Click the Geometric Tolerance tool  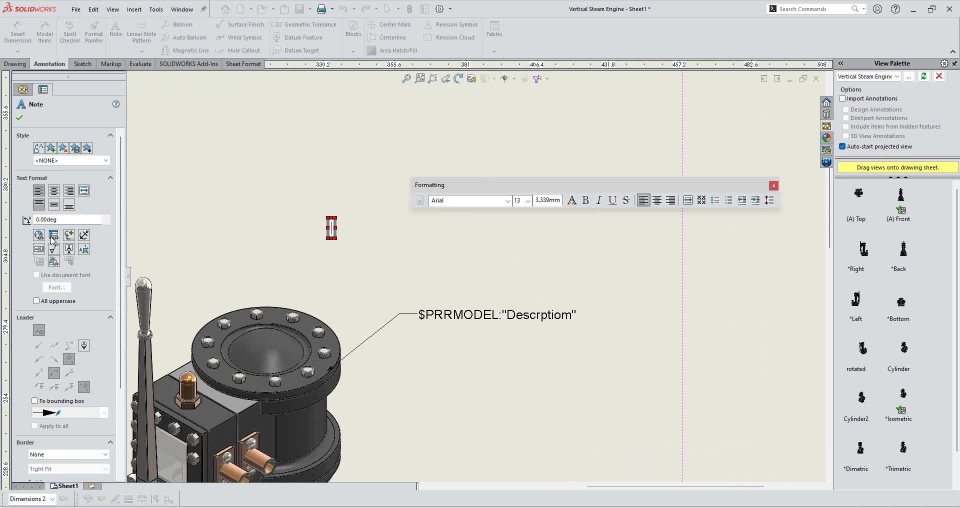tap(304, 24)
